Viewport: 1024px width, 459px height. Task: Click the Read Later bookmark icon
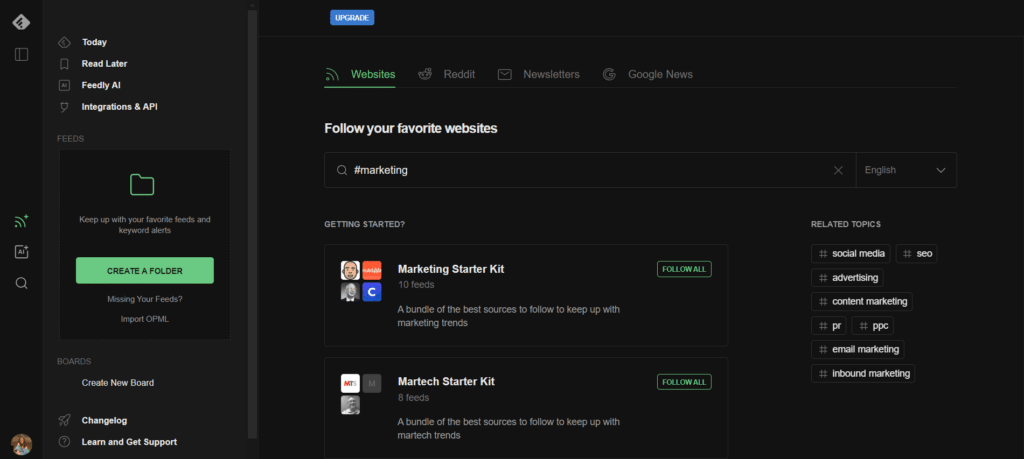64,64
